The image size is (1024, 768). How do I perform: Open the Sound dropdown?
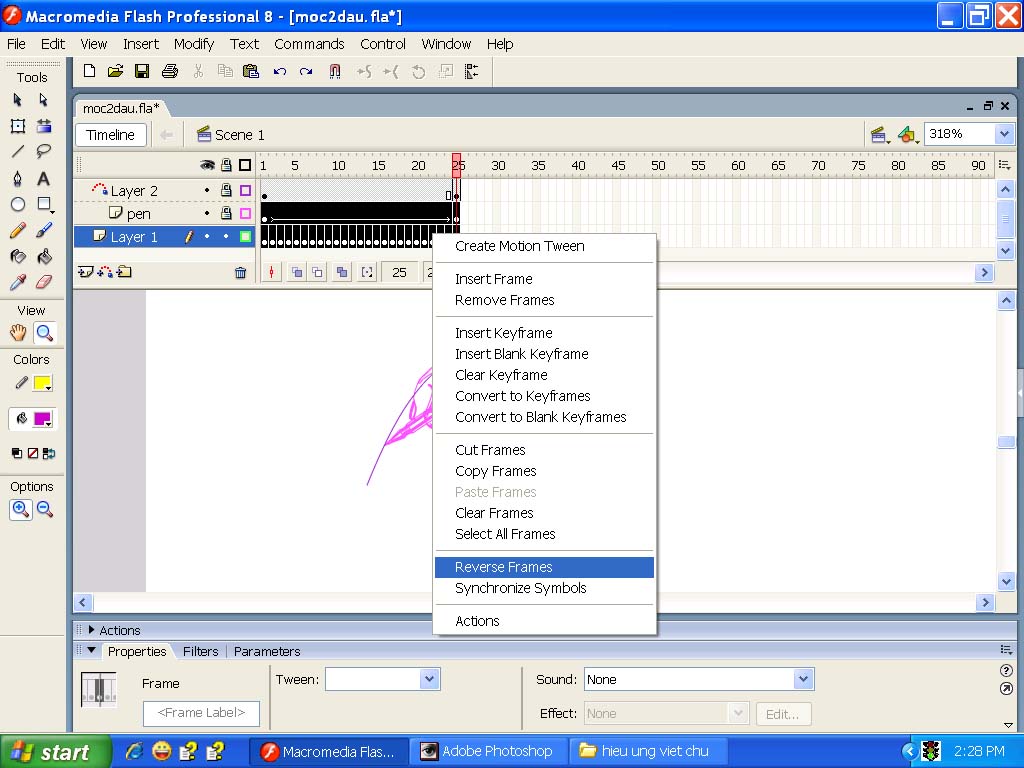[803, 679]
